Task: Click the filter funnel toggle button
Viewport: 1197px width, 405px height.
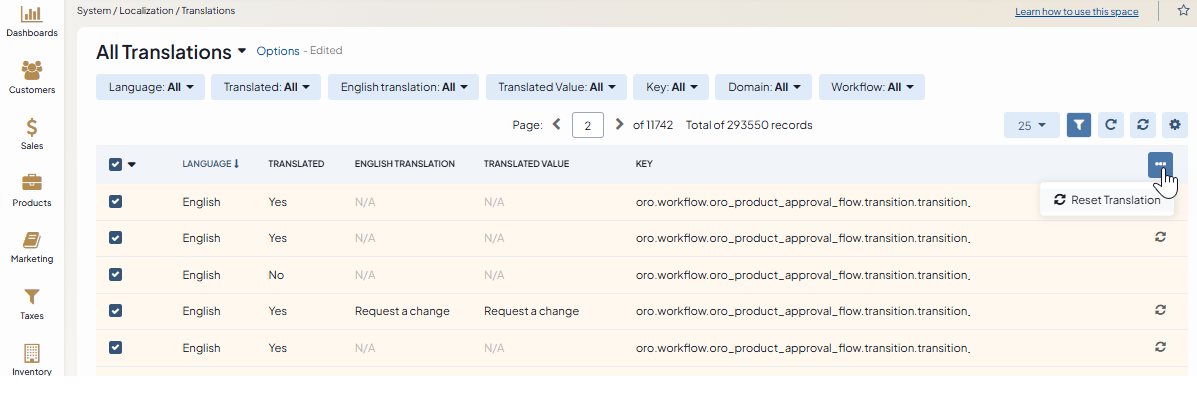Action: point(1079,125)
